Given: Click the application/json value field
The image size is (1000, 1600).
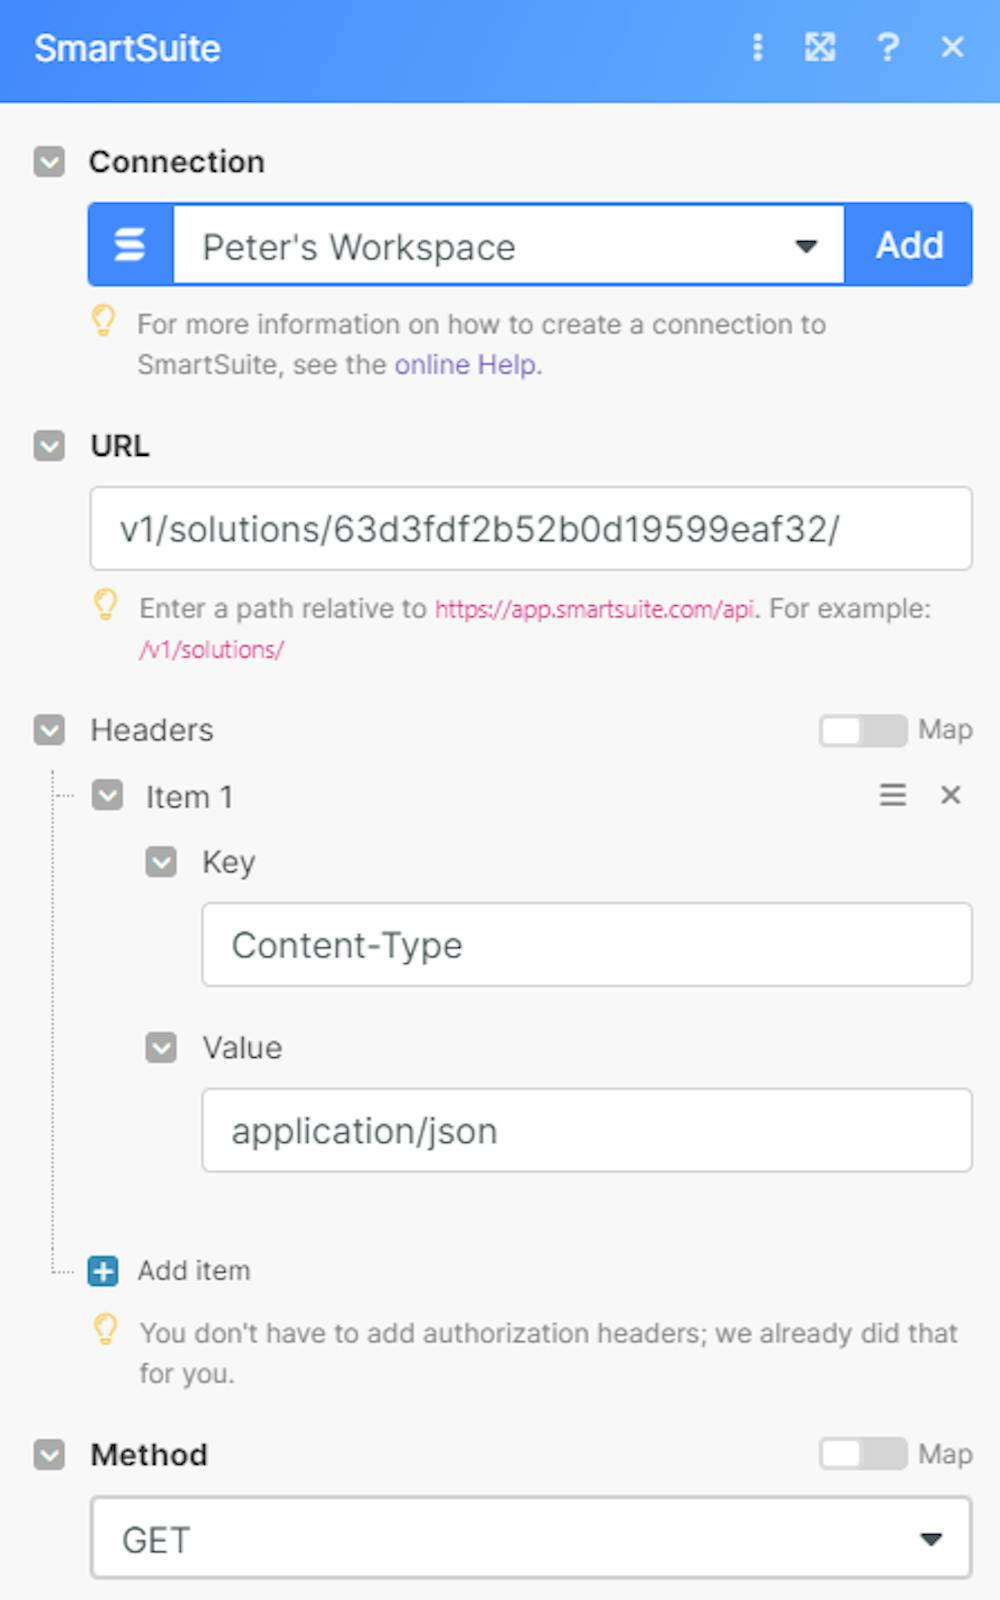Looking at the screenshot, I should [586, 1131].
